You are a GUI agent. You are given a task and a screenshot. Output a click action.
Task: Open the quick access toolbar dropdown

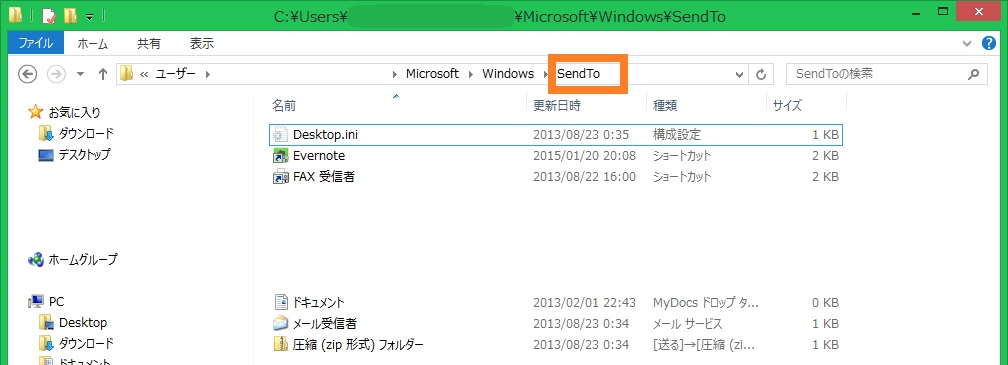pyautogui.click(x=89, y=16)
